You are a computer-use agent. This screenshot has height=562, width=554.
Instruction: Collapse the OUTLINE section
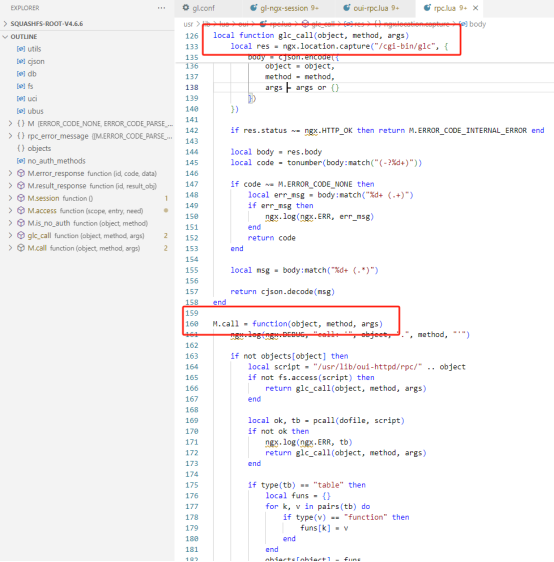point(5,37)
